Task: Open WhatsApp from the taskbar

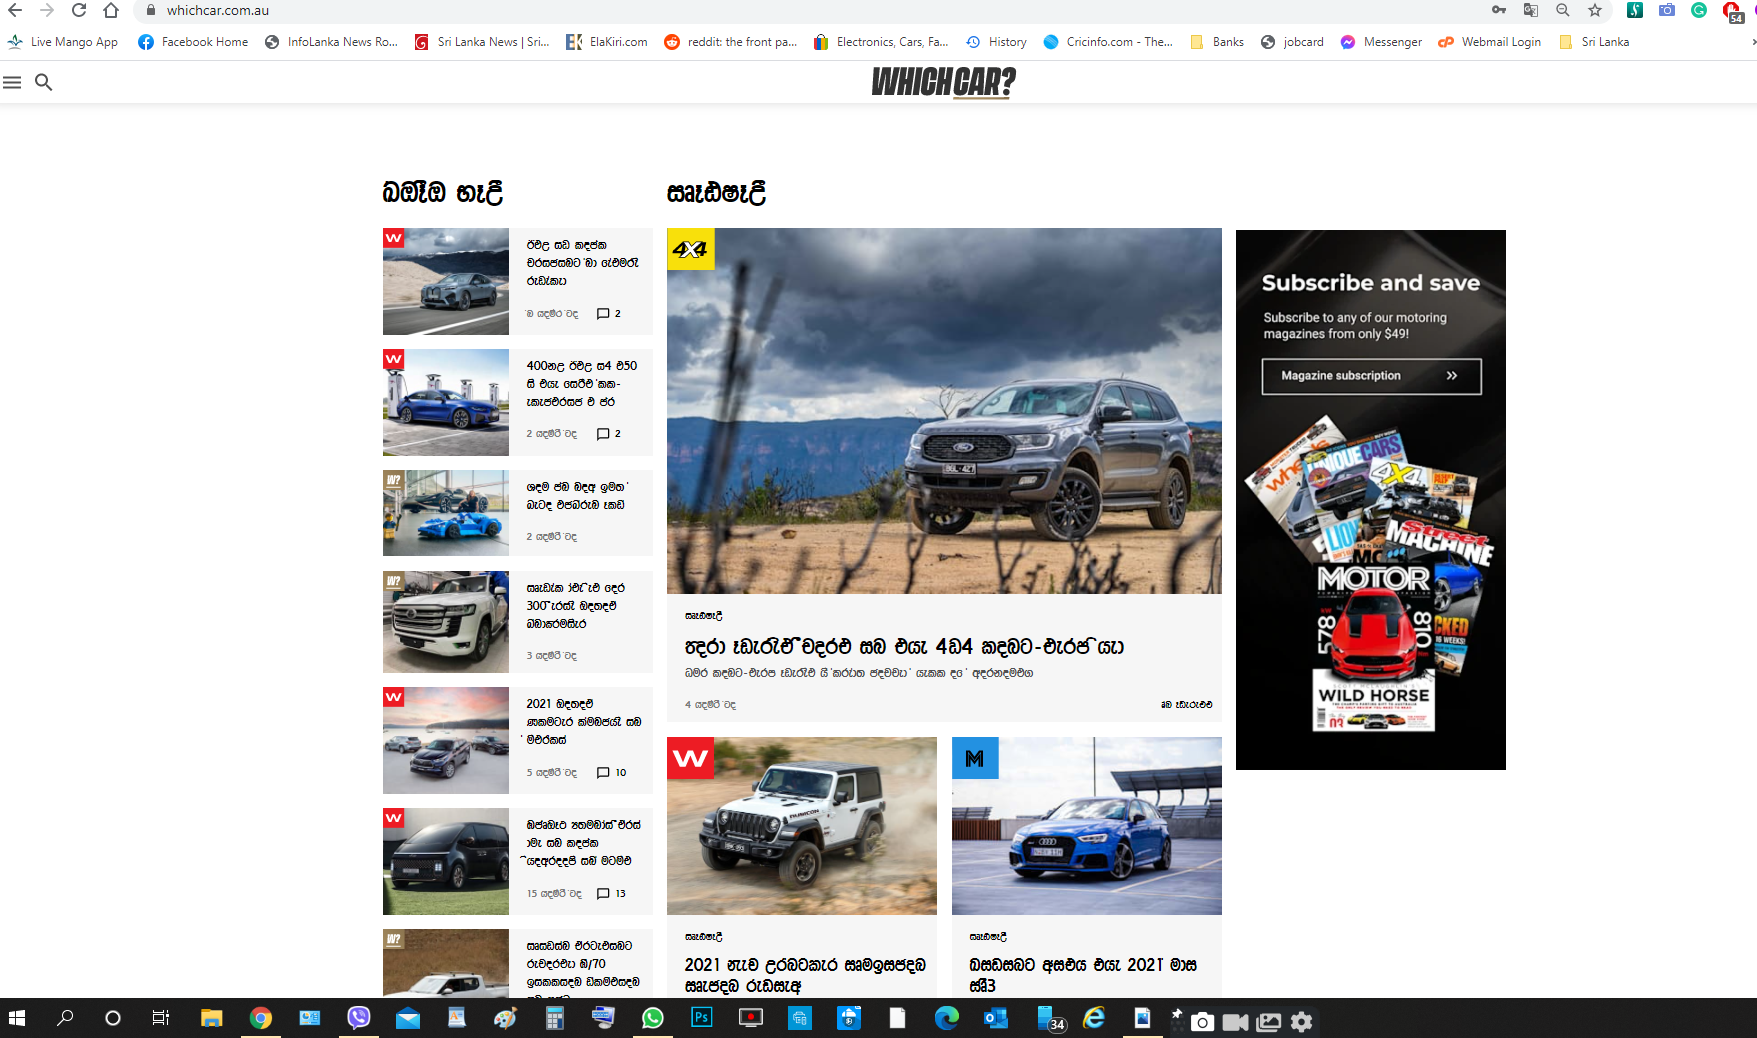Action: click(x=652, y=1018)
